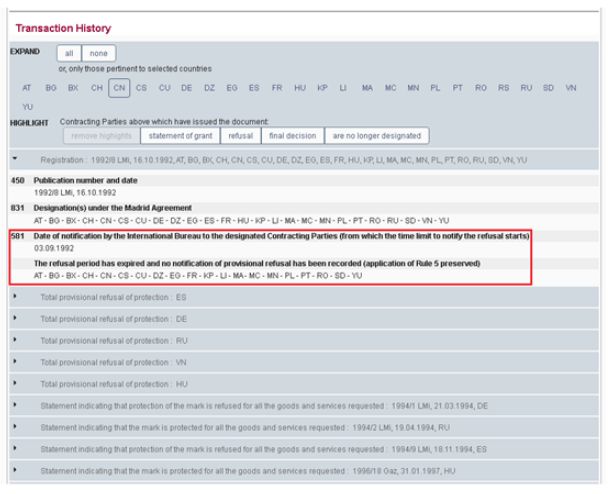Image resolution: width=608 pixels, height=494 pixels.
Task: Click the expand 'all' button
Action: point(70,53)
